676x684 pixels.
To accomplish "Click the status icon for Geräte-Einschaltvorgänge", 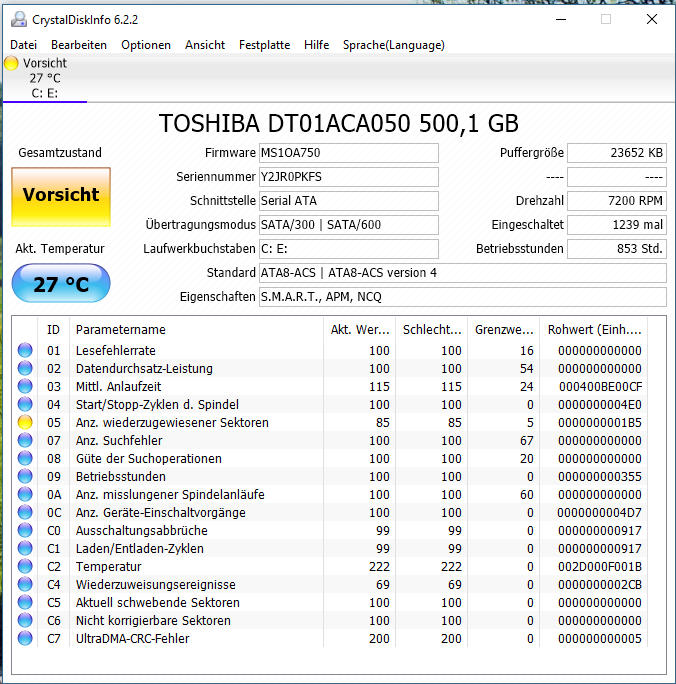I will (25, 512).
